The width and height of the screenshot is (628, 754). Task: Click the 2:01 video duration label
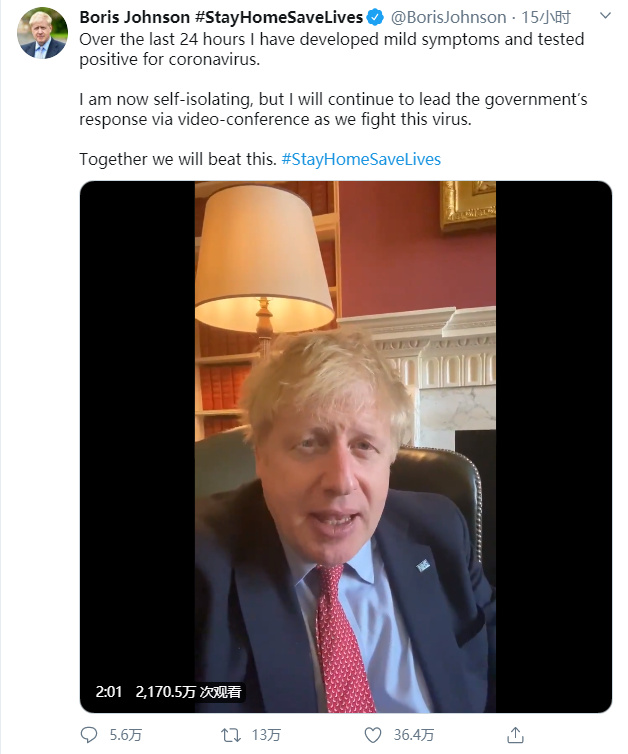coord(109,691)
